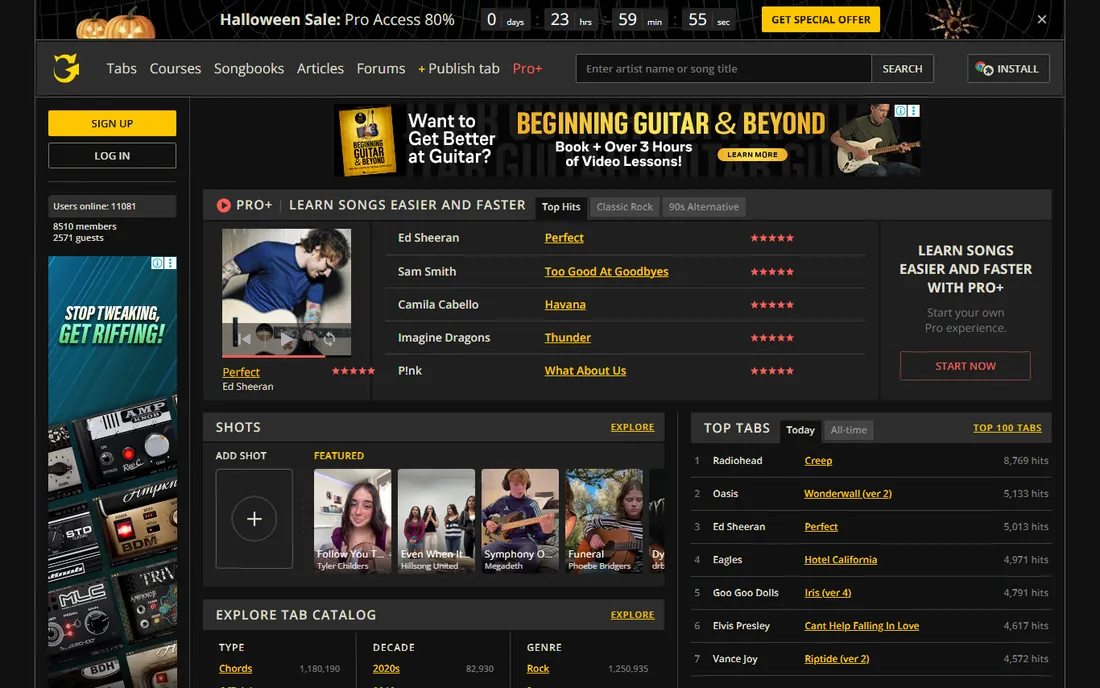Focus the artist or song search field
The width and height of the screenshot is (1100, 688).
(x=723, y=69)
